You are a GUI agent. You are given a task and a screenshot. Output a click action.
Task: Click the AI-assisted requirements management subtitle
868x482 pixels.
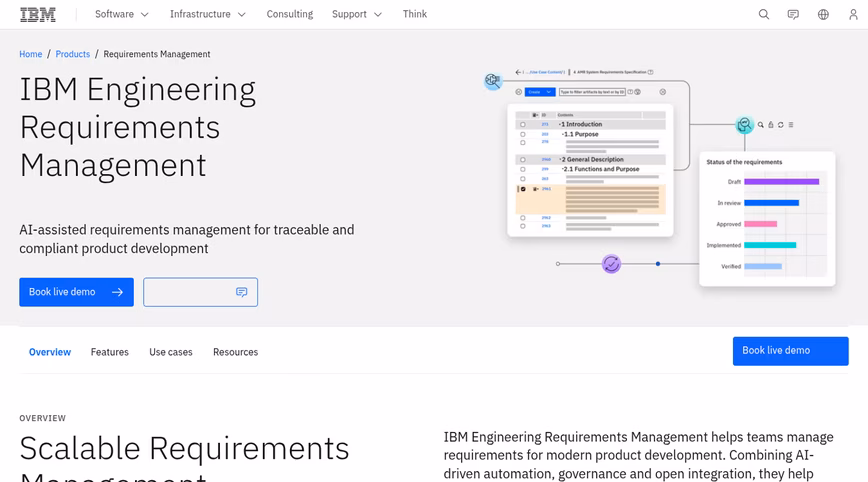click(x=187, y=239)
